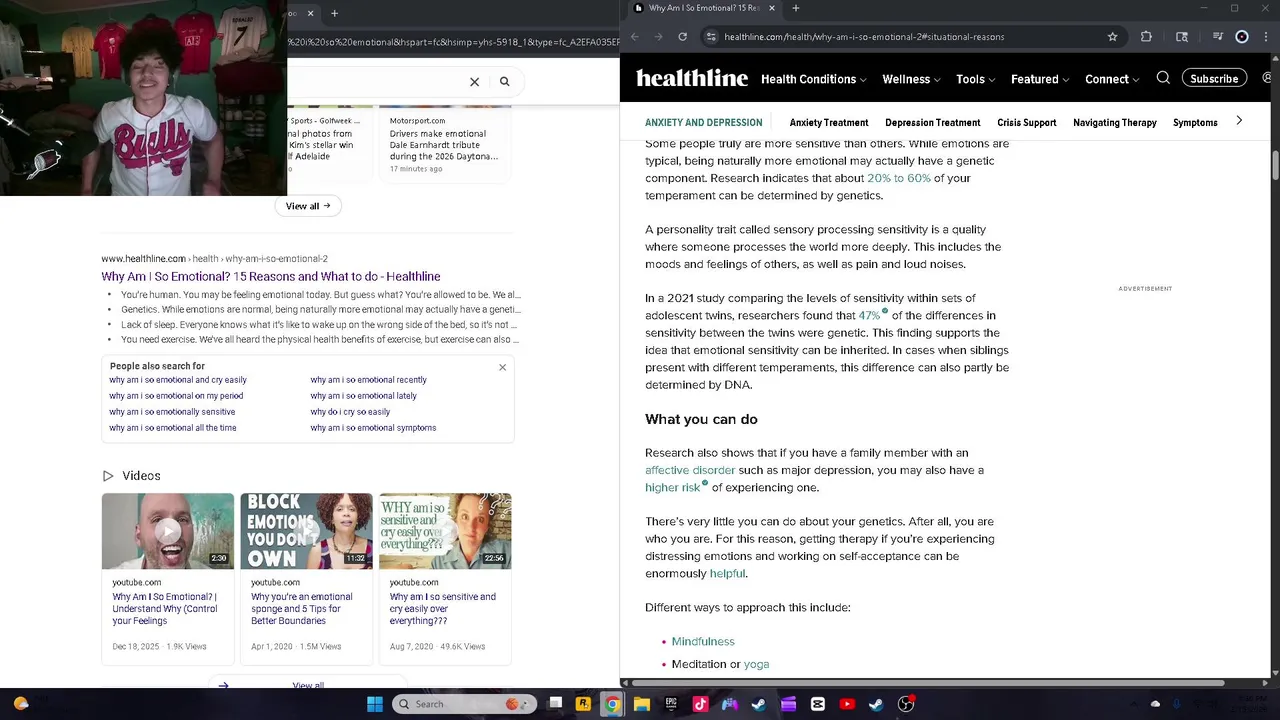Follow the '47%' study link
The width and height of the screenshot is (1280, 720).
point(869,315)
